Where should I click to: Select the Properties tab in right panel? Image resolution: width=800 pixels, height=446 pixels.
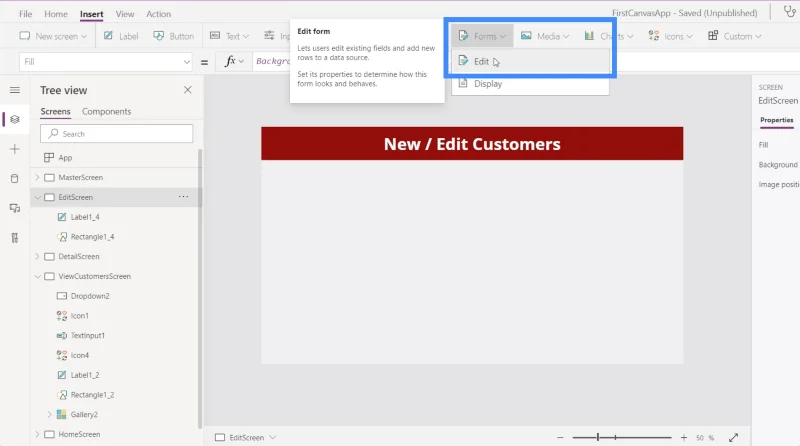pyautogui.click(x=777, y=120)
